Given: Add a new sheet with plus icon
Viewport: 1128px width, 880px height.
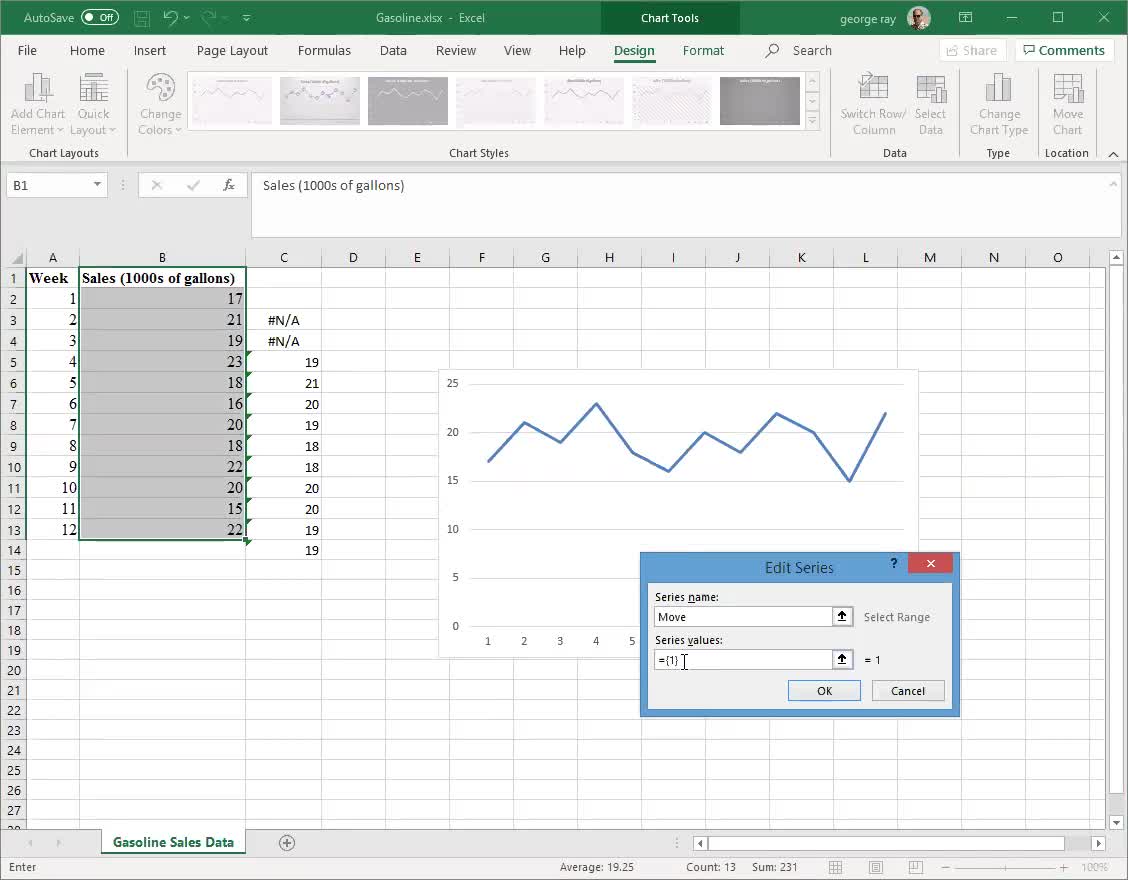Looking at the screenshot, I should (x=286, y=843).
